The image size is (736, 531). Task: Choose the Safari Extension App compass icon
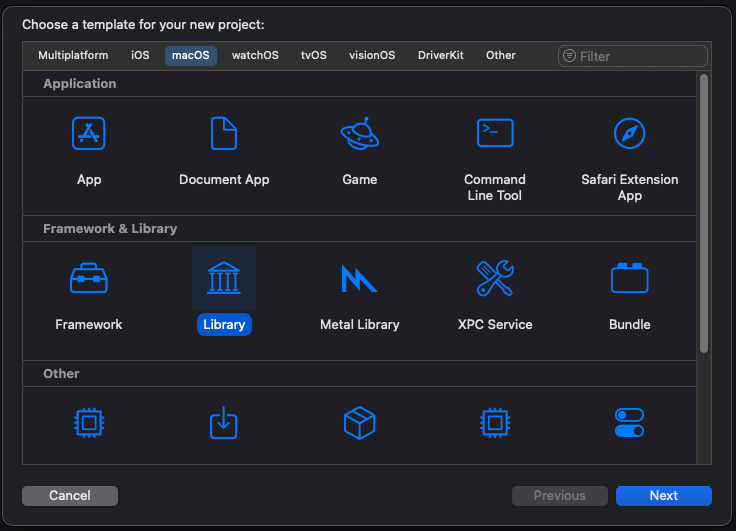(x=629, y=133)
